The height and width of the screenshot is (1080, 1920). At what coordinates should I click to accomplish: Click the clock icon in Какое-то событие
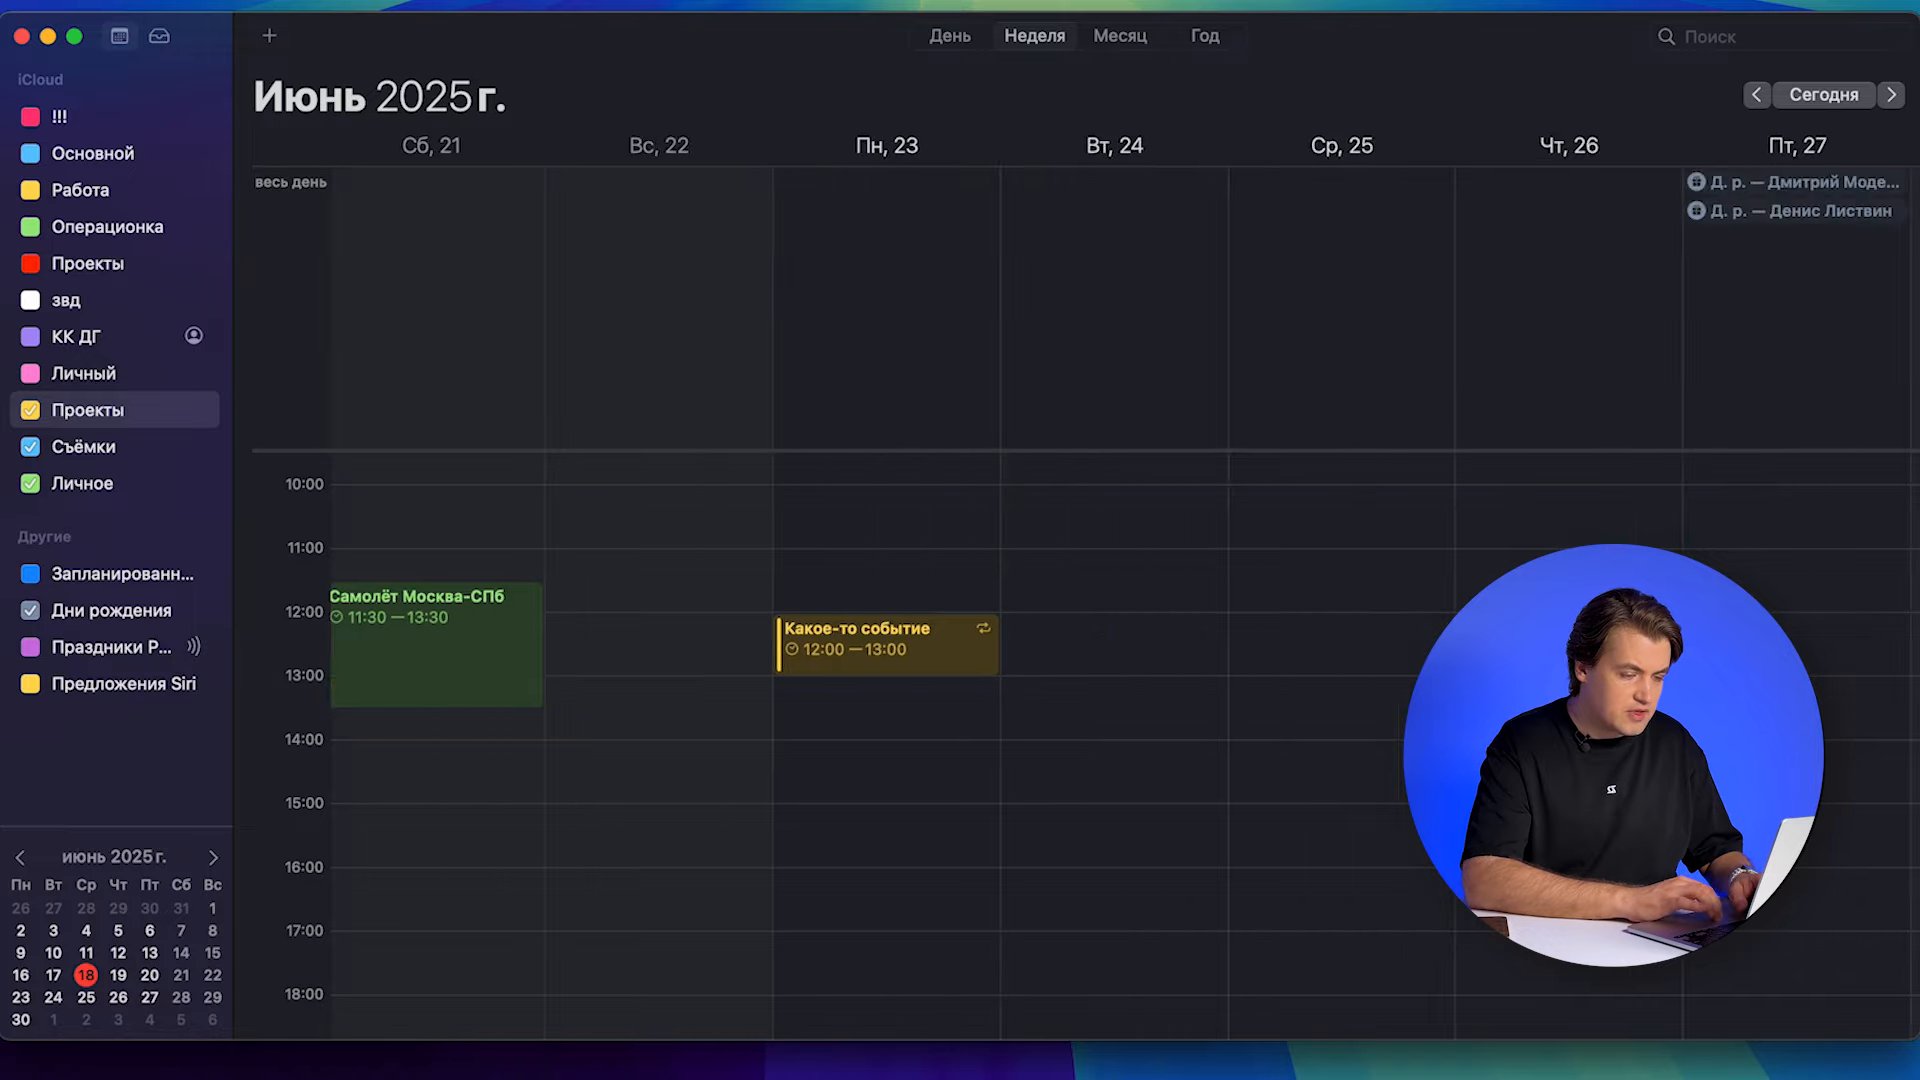(792, 649)
